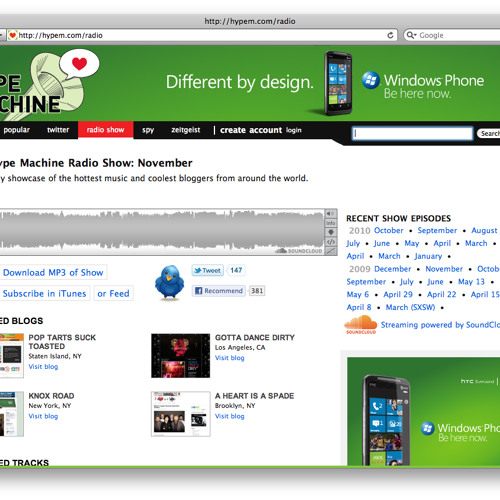Select the popular navigation item

click(17, 130)
